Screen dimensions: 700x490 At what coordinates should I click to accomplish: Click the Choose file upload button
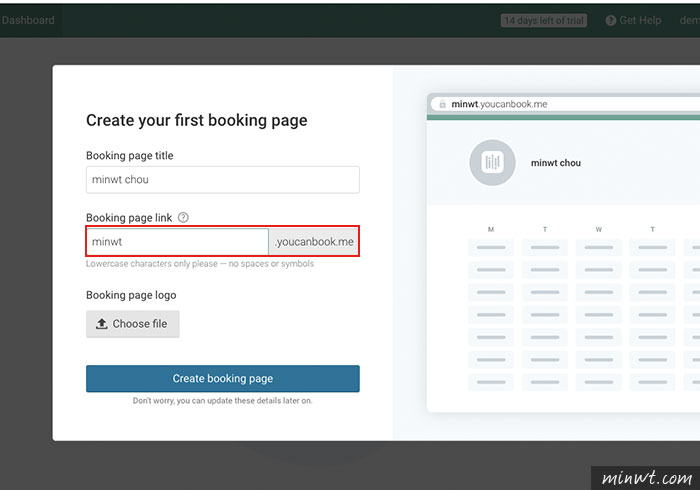[133, 324]
